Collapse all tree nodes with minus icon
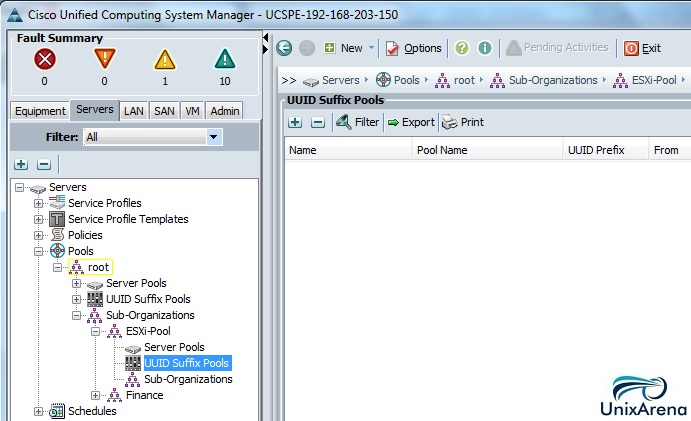This screenshot has width=691, height=421. 44,164
